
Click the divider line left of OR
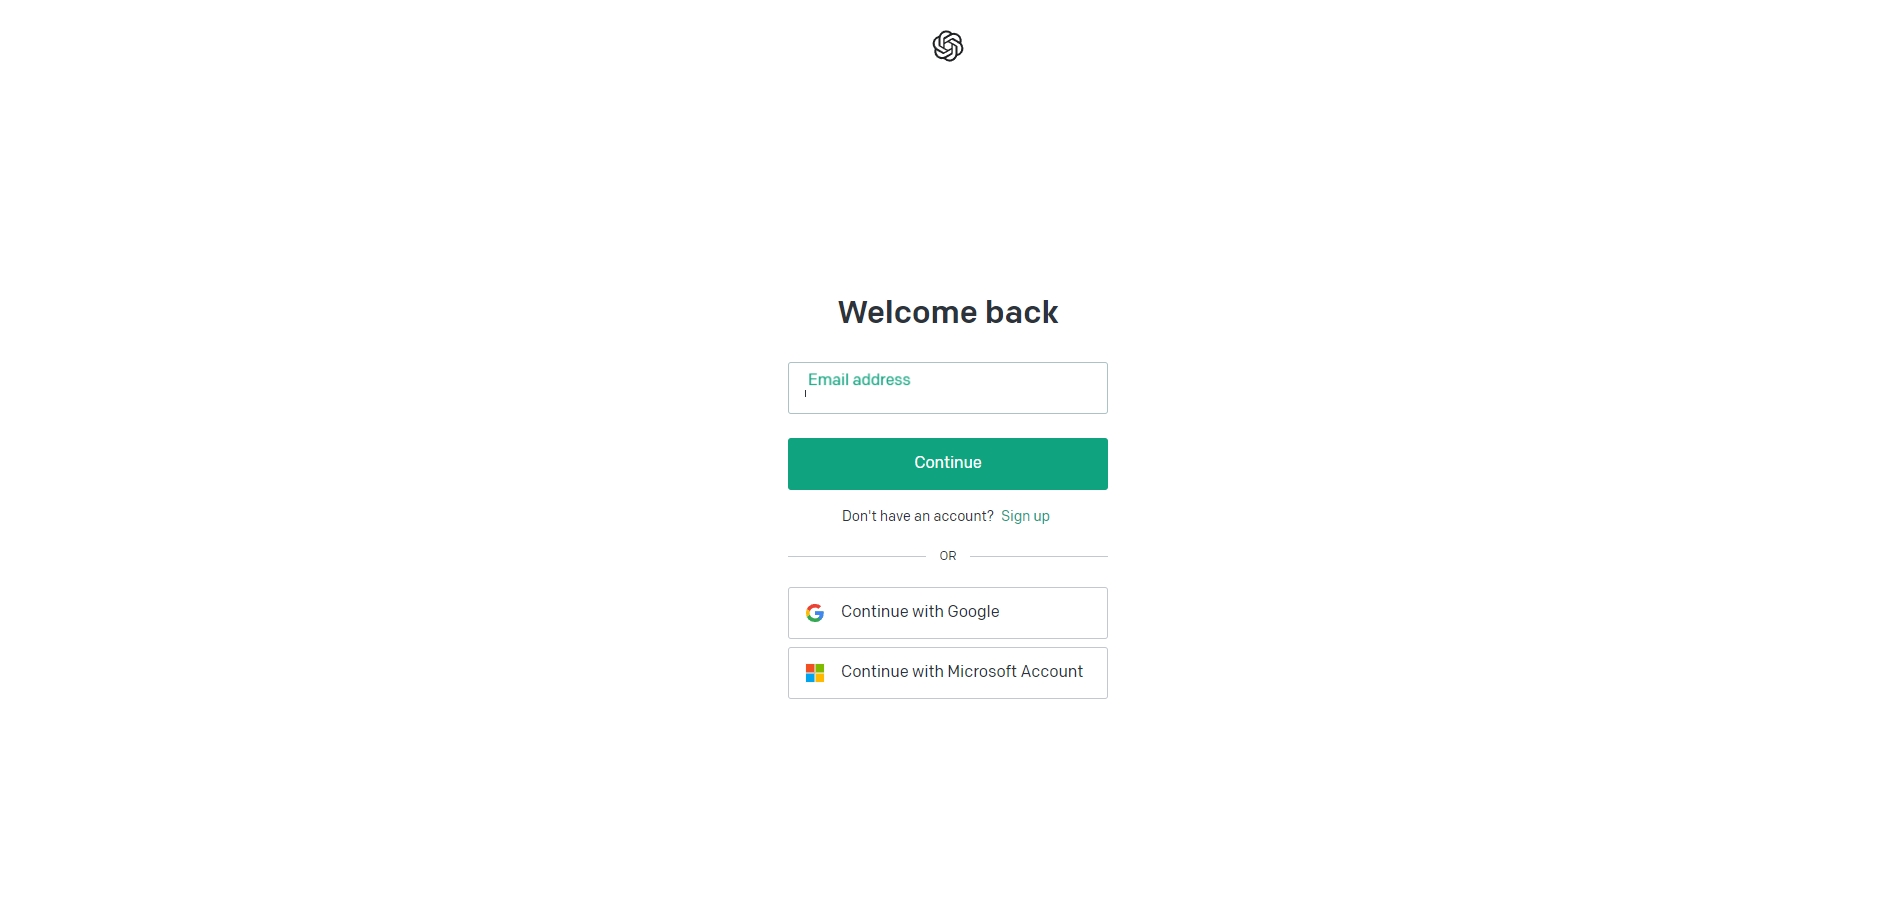(x=857, y=556)
